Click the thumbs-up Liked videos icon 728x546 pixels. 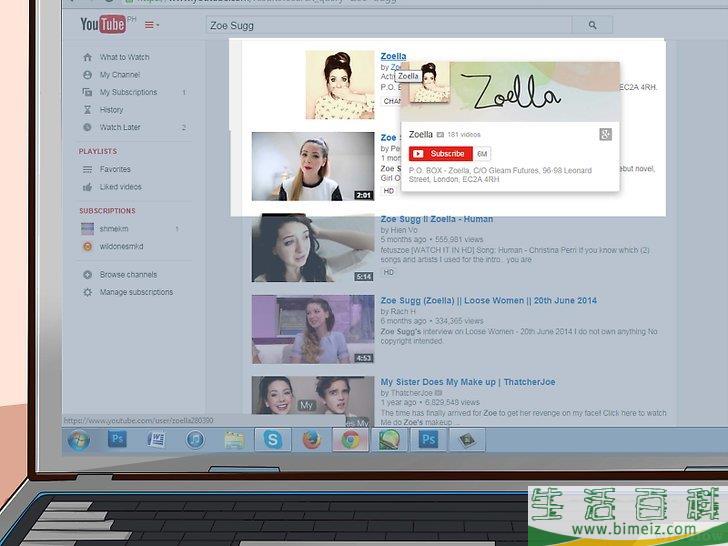[87, 187]
